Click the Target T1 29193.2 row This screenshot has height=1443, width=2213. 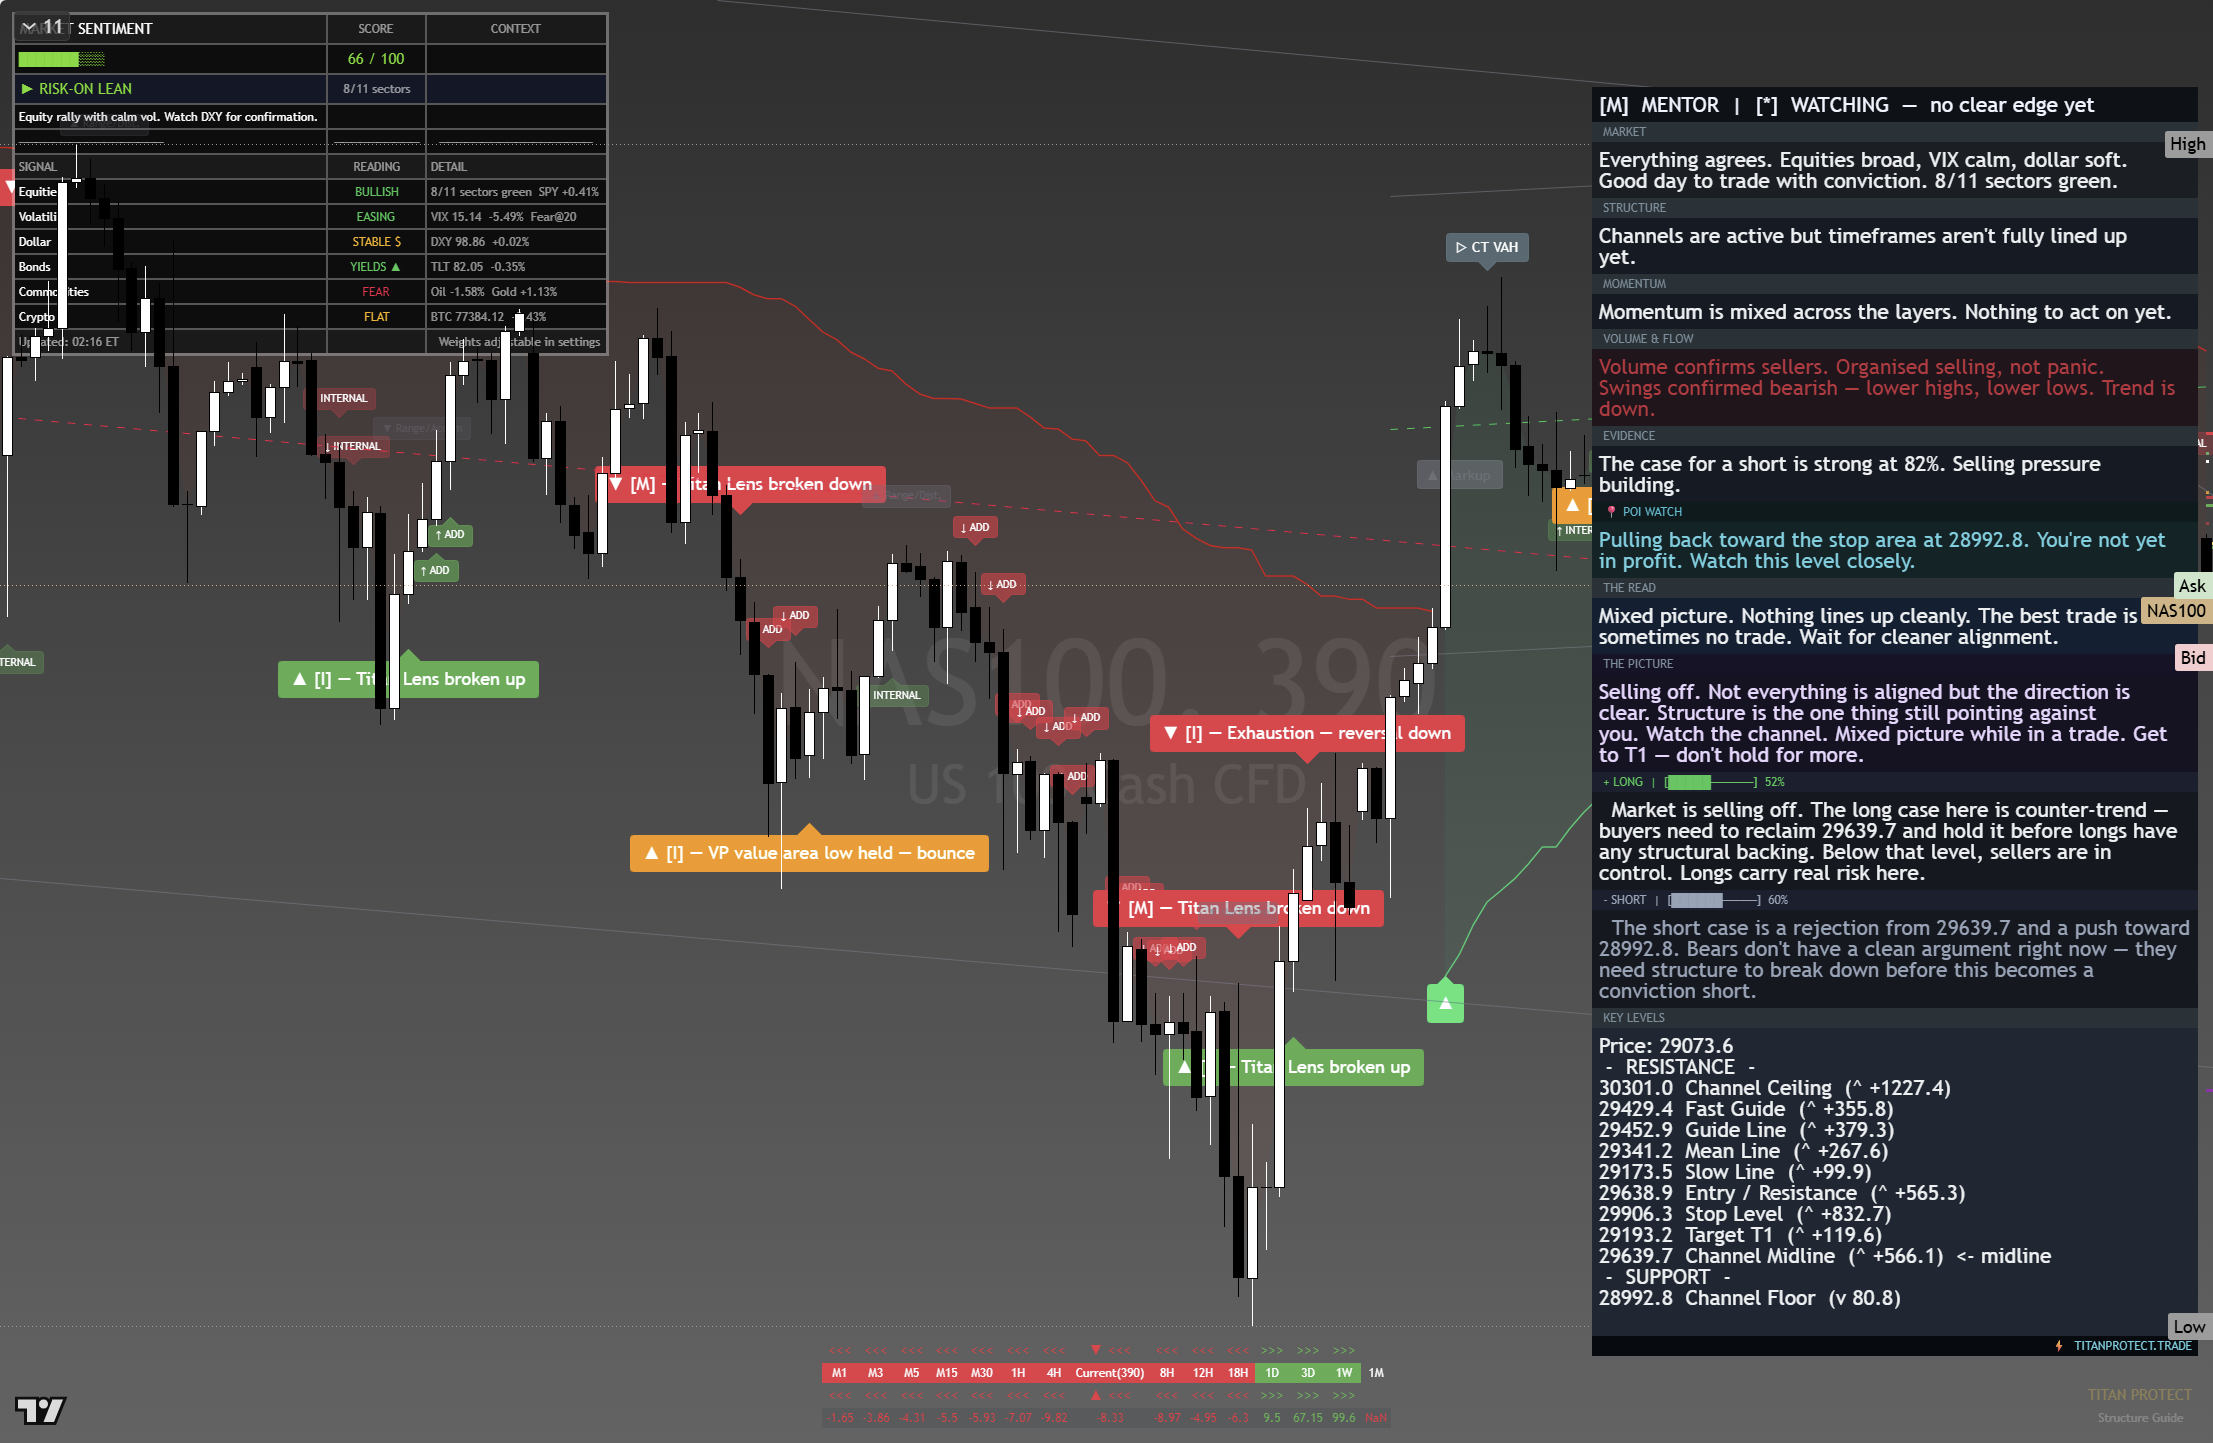[x=1740, y=1235]
